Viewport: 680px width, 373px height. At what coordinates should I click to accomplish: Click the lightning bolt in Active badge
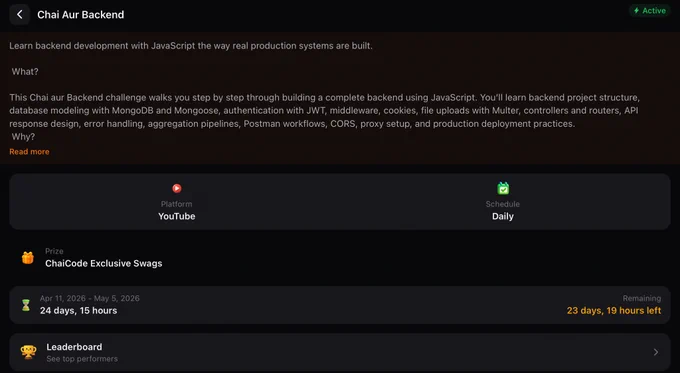click(636, 10)
